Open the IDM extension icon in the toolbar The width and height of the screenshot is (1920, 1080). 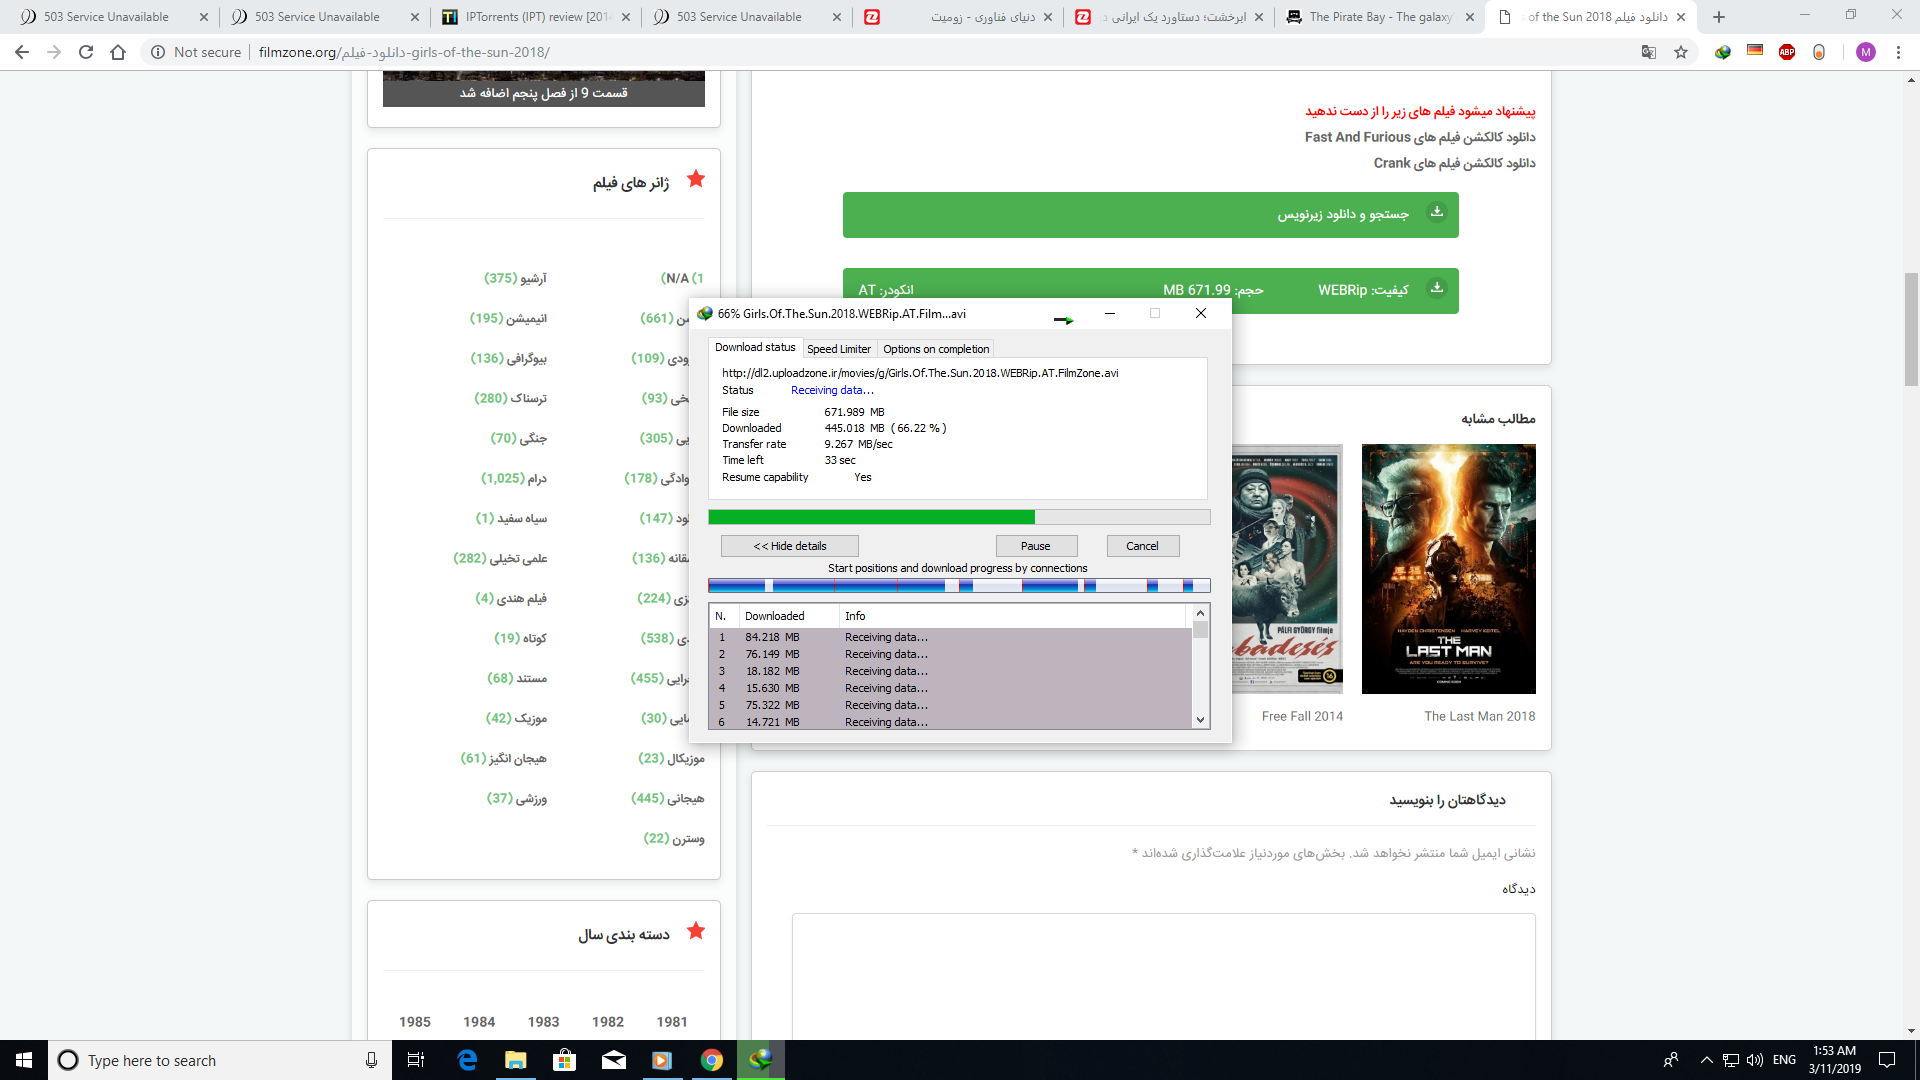click(x=1723, y=52)
